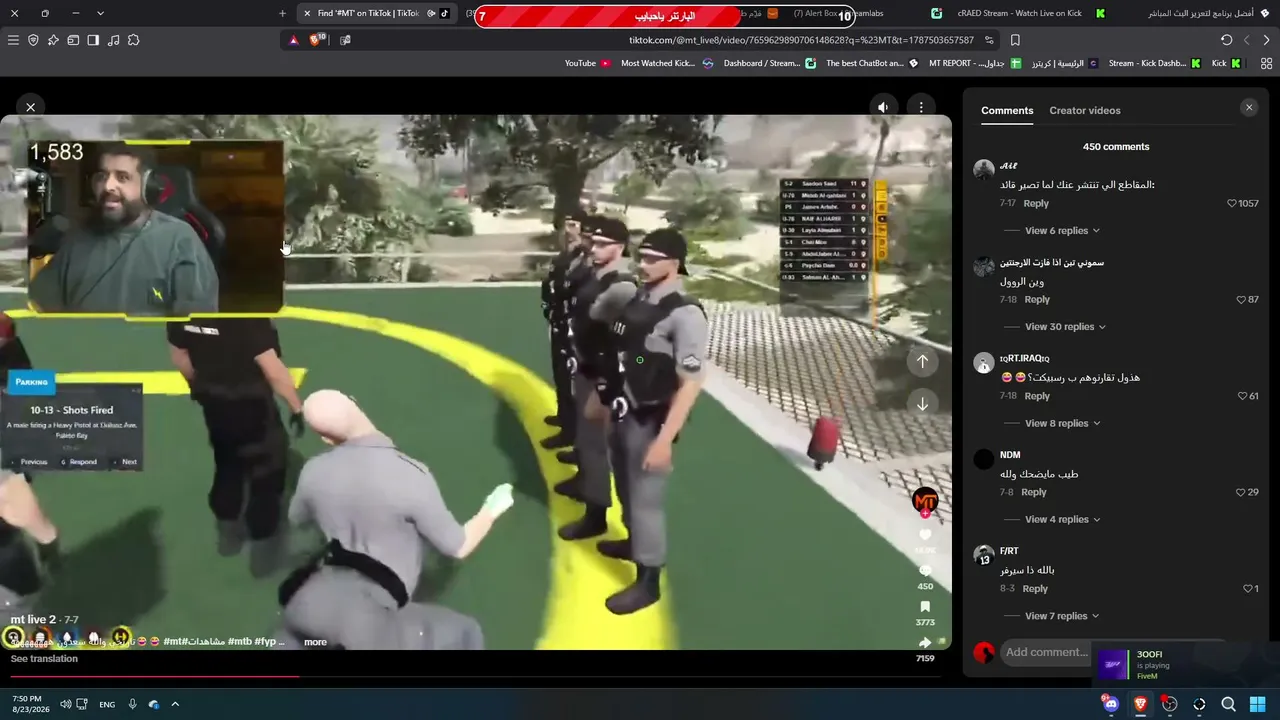1280x720 pixels.
Task: Expand video description with 'more'
Action: (315, 642)
